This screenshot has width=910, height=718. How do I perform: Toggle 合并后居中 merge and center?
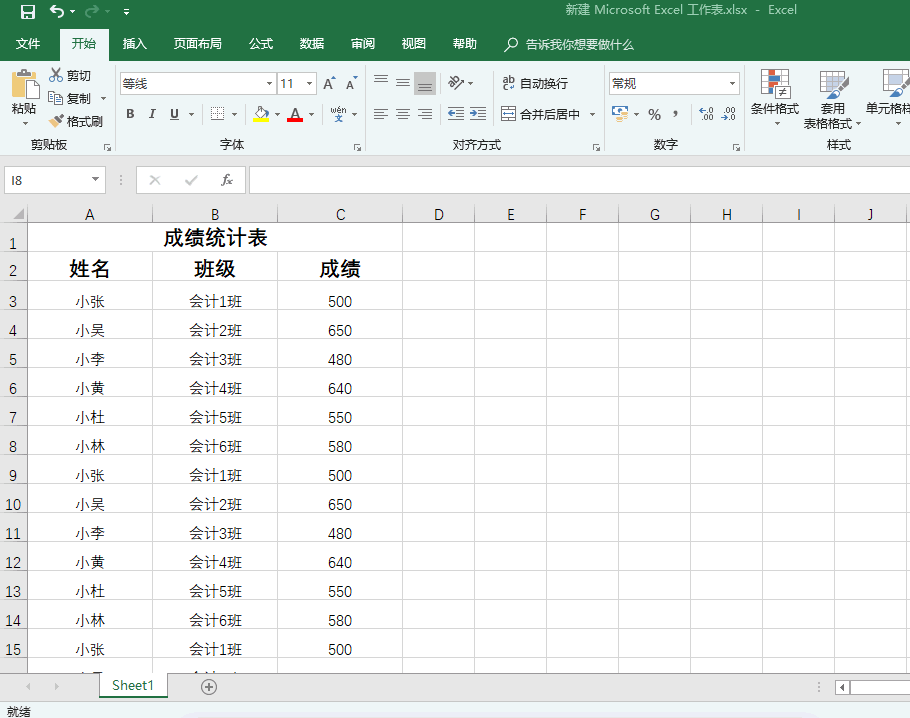coord(540,114)
